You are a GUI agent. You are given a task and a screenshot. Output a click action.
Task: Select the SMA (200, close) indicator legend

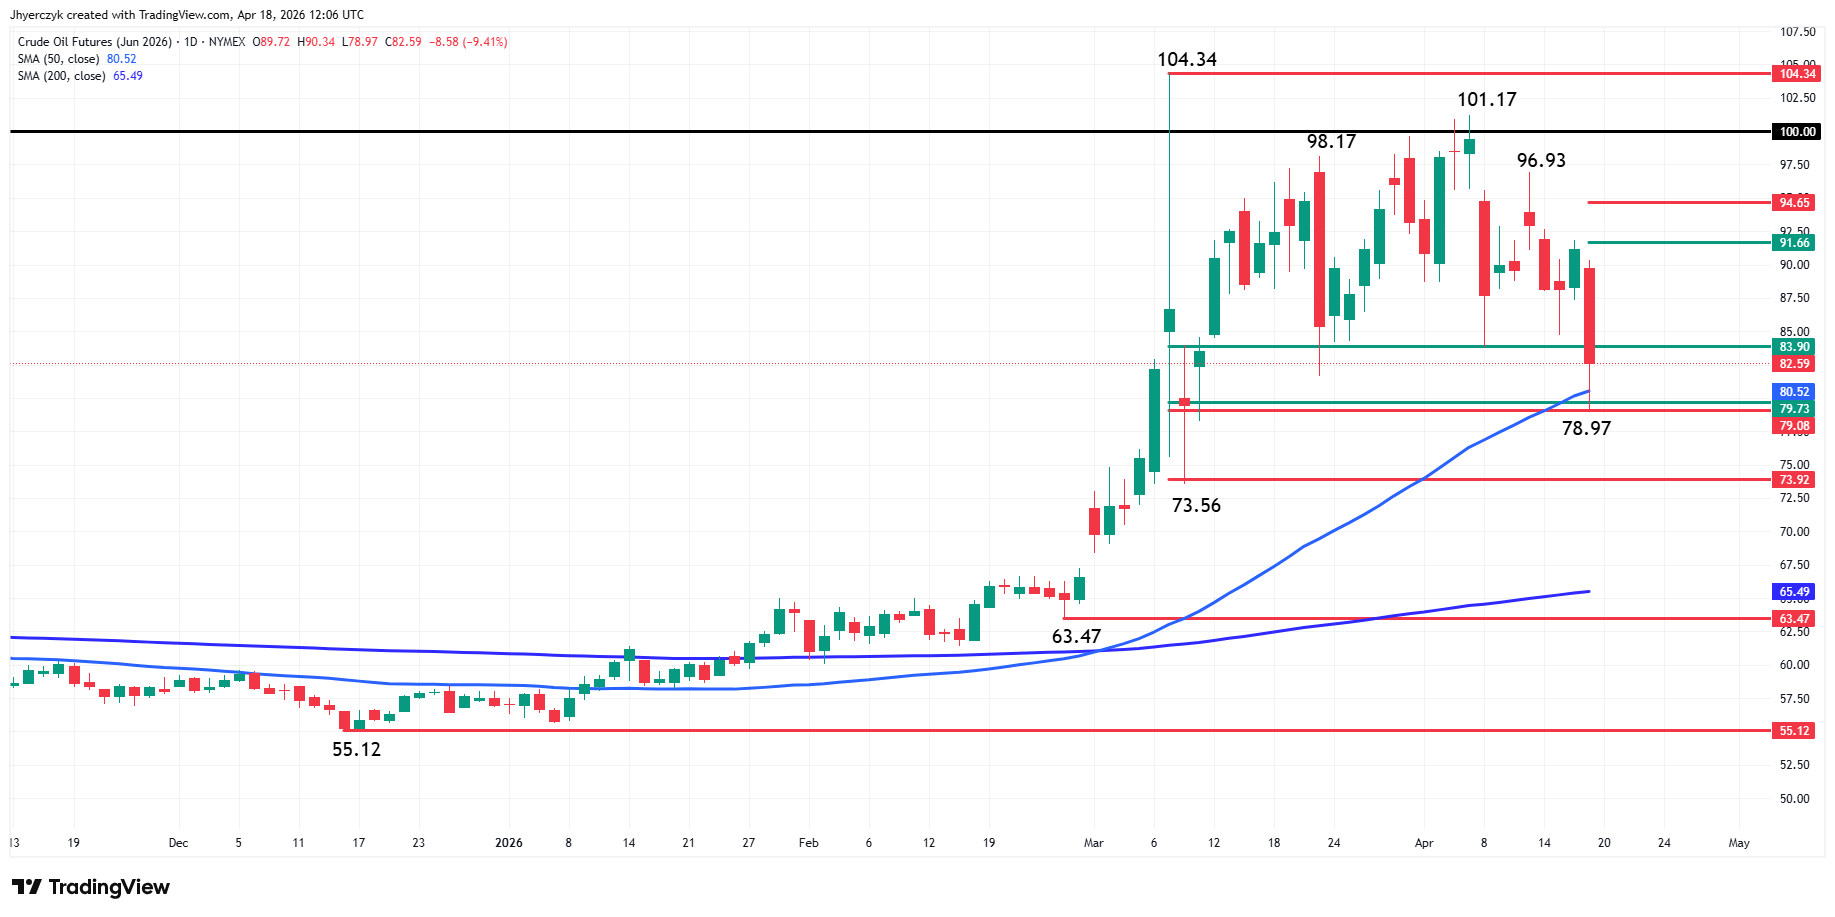pyautogui.click(x=61, y=76)
